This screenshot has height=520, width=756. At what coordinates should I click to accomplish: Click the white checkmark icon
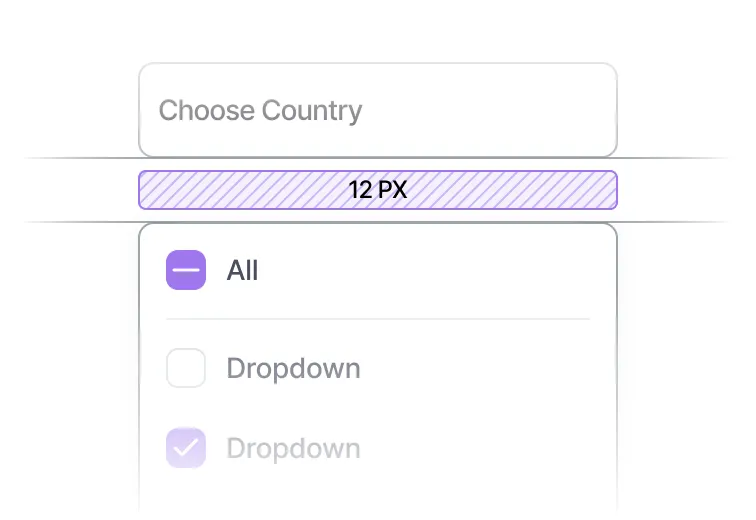[186, 448]
